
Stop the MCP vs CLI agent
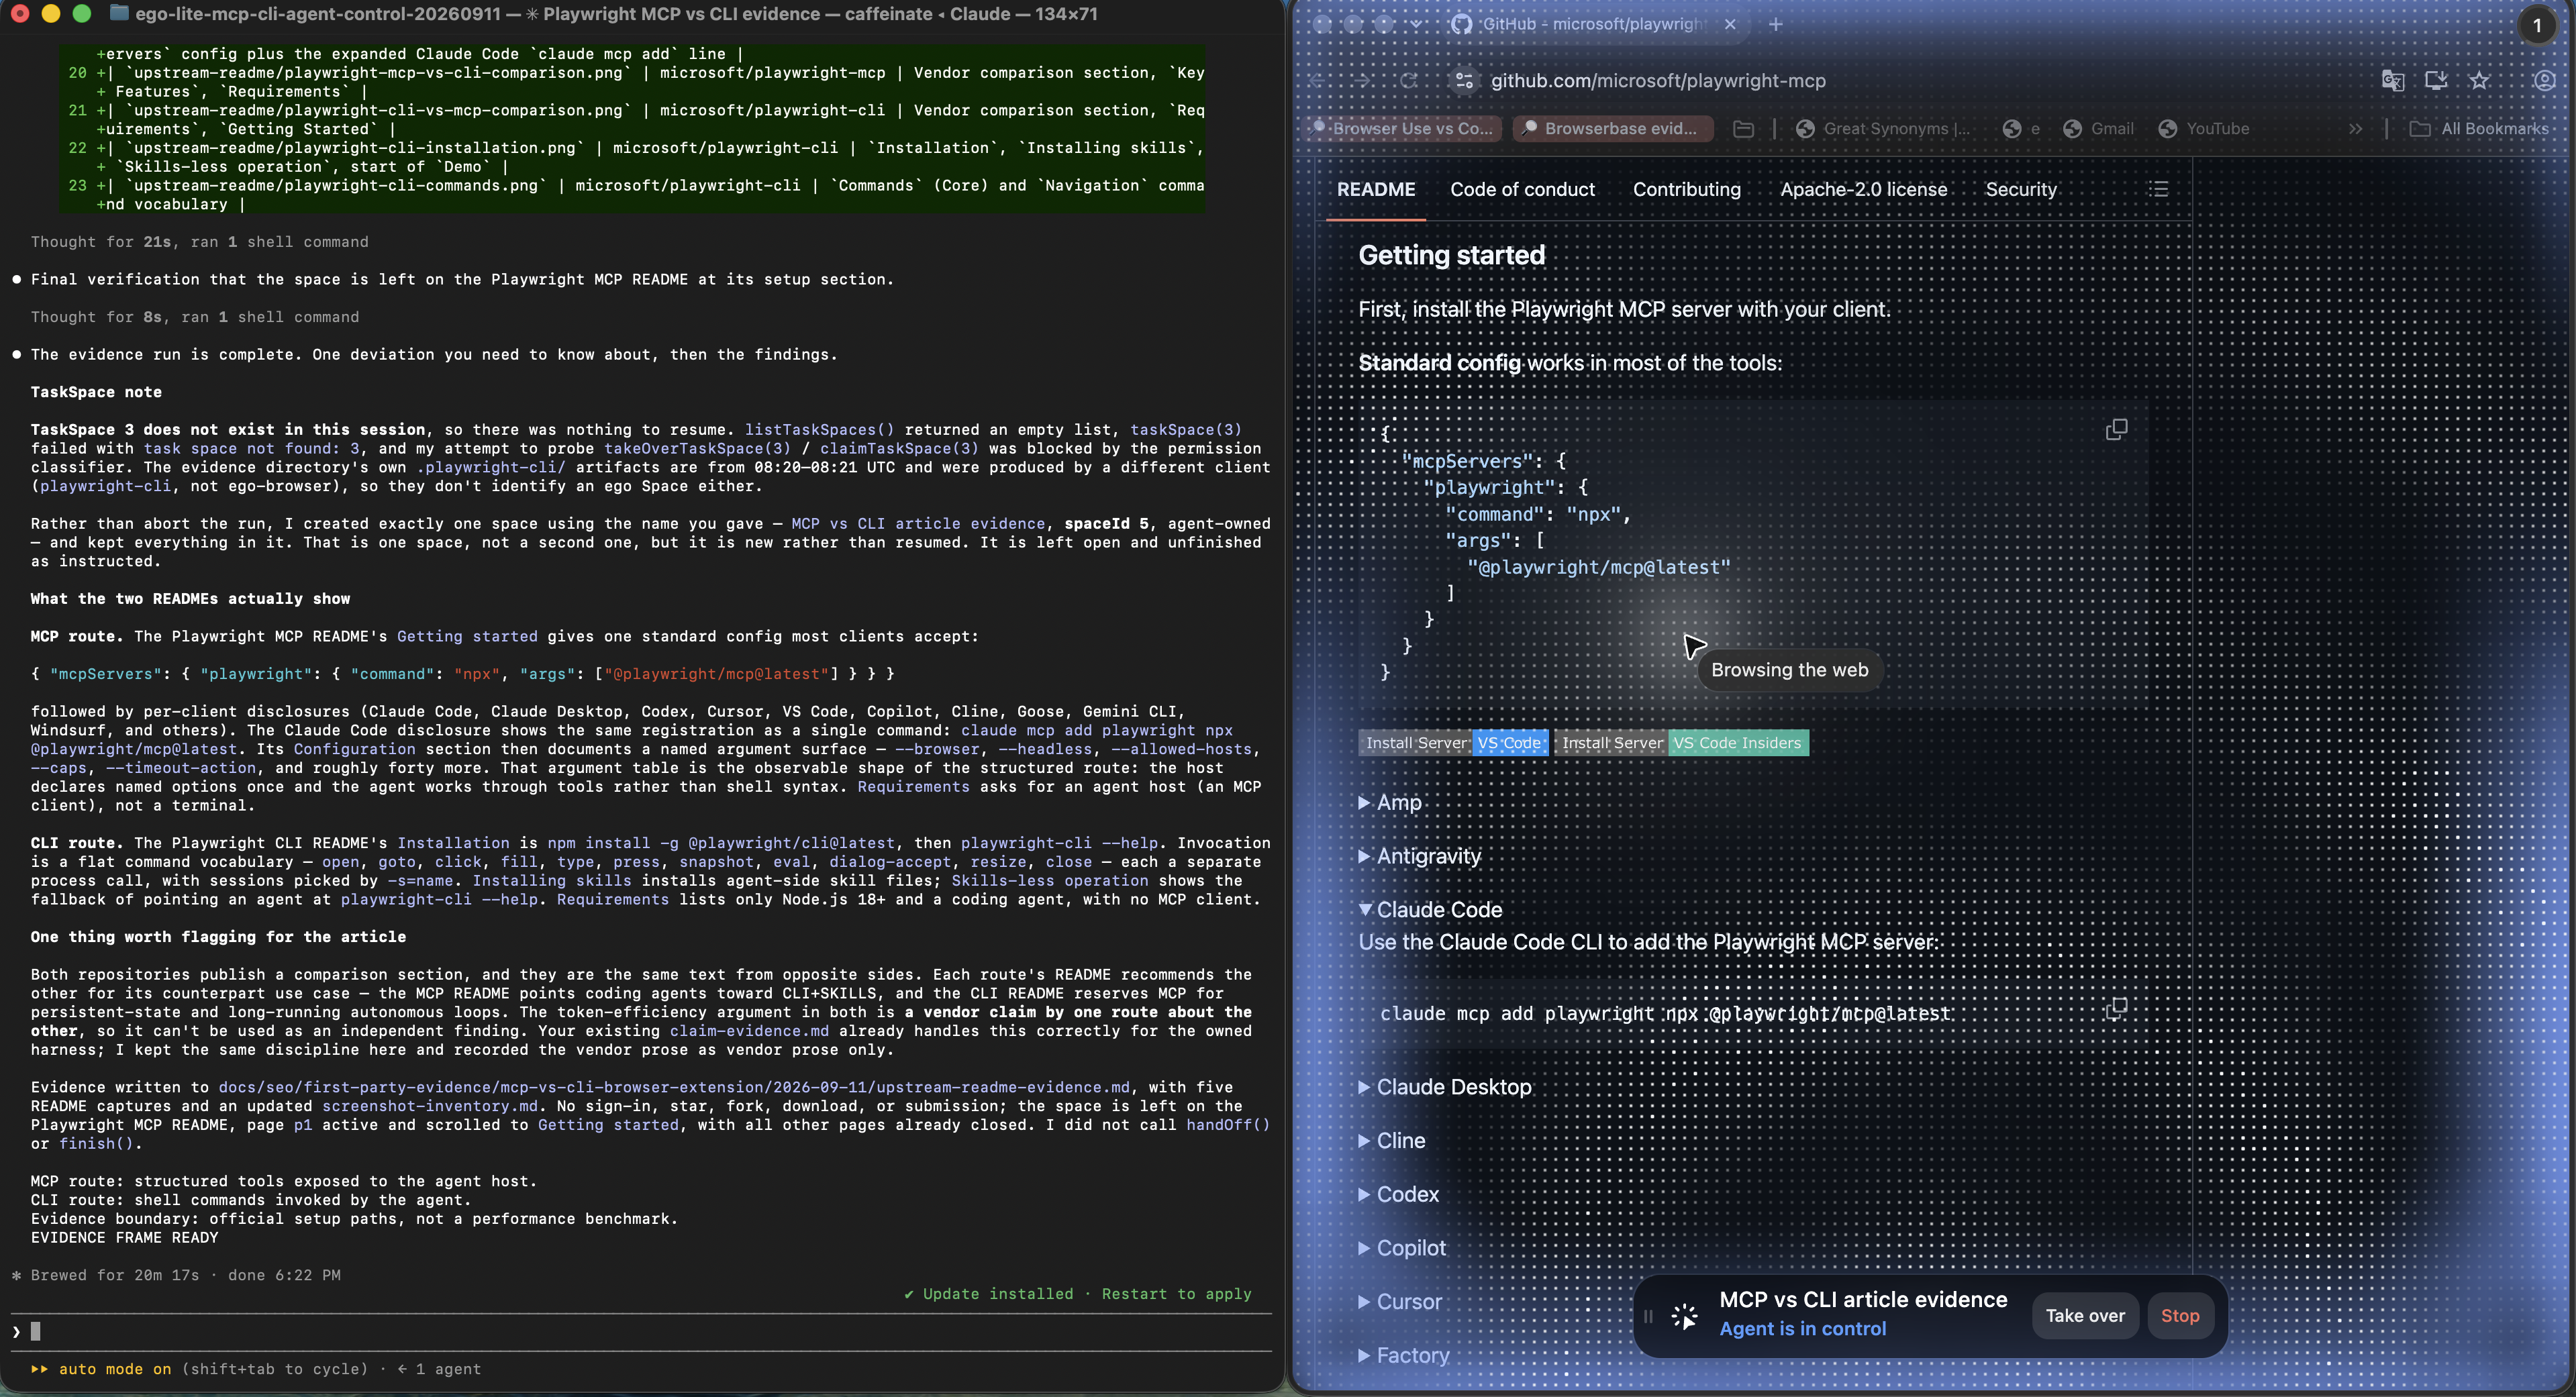point(2180,1316)
